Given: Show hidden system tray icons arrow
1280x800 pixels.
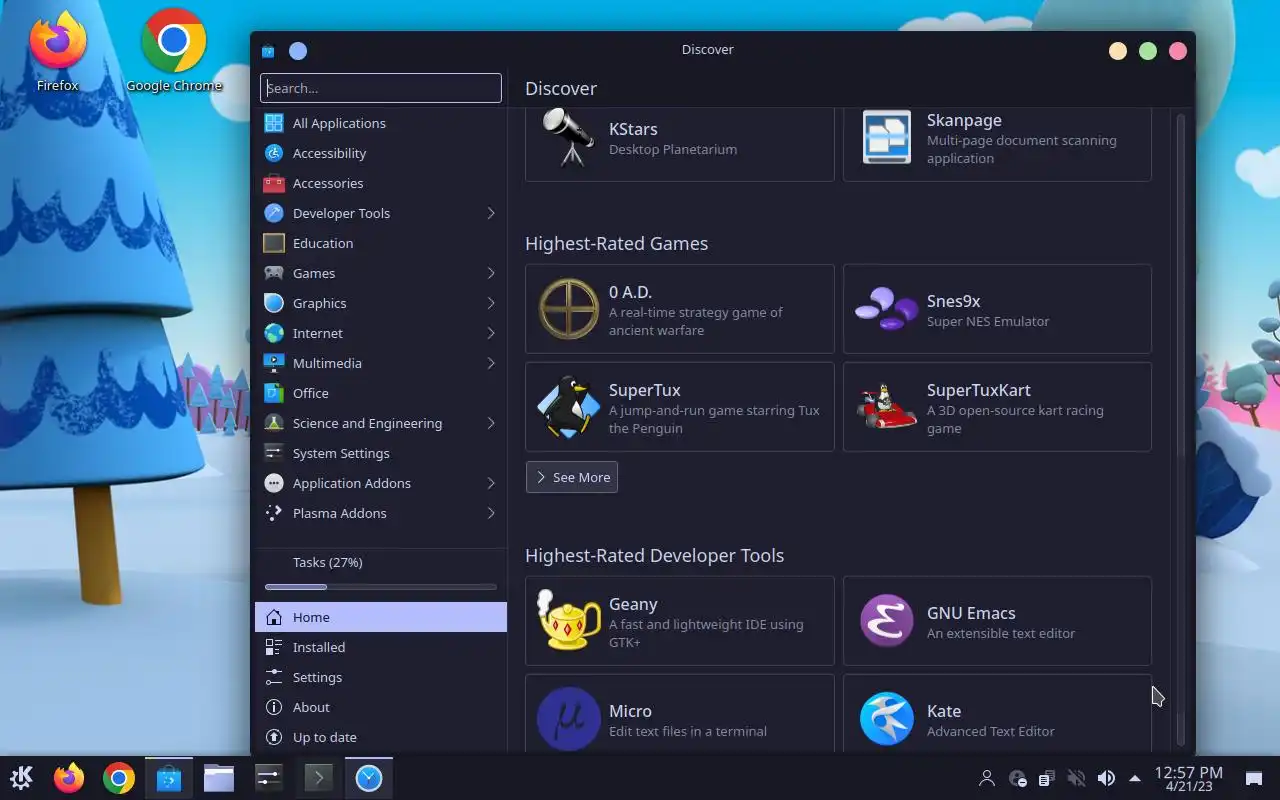Looking at the screenshot, I should coord(1135,778).
